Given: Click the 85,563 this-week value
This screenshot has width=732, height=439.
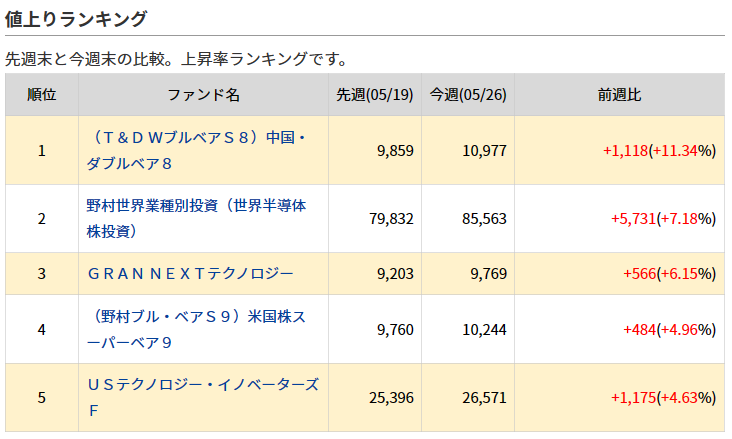Looking at the screenshot, I should coord(484,219).
